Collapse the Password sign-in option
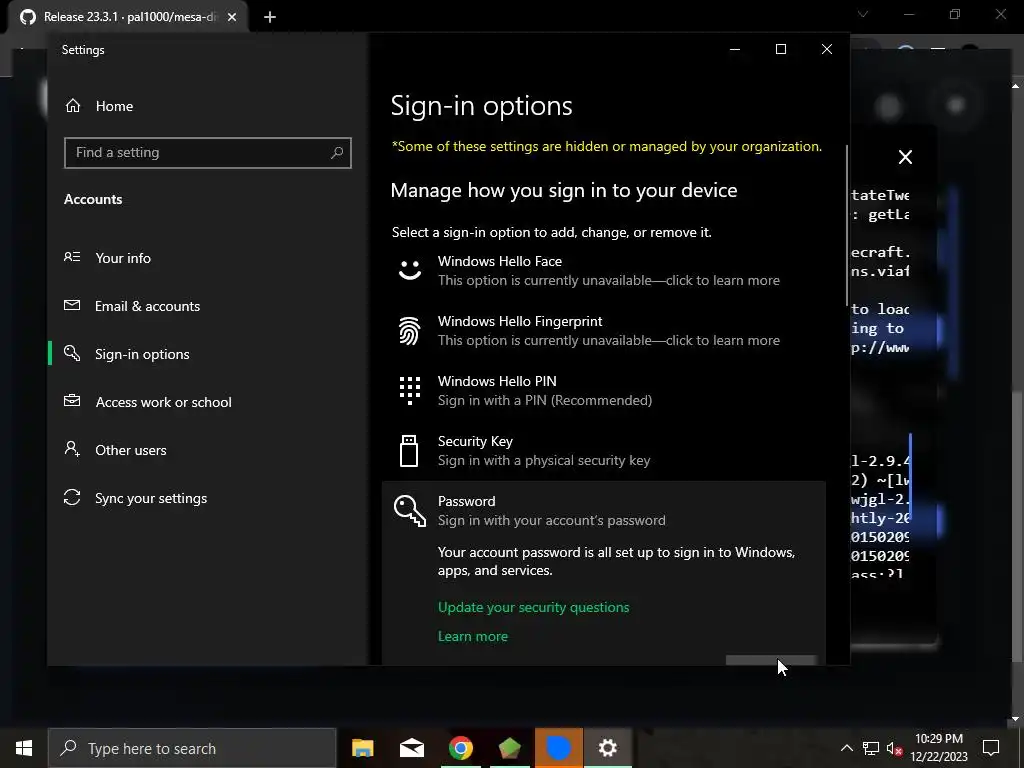 (603, 511)
